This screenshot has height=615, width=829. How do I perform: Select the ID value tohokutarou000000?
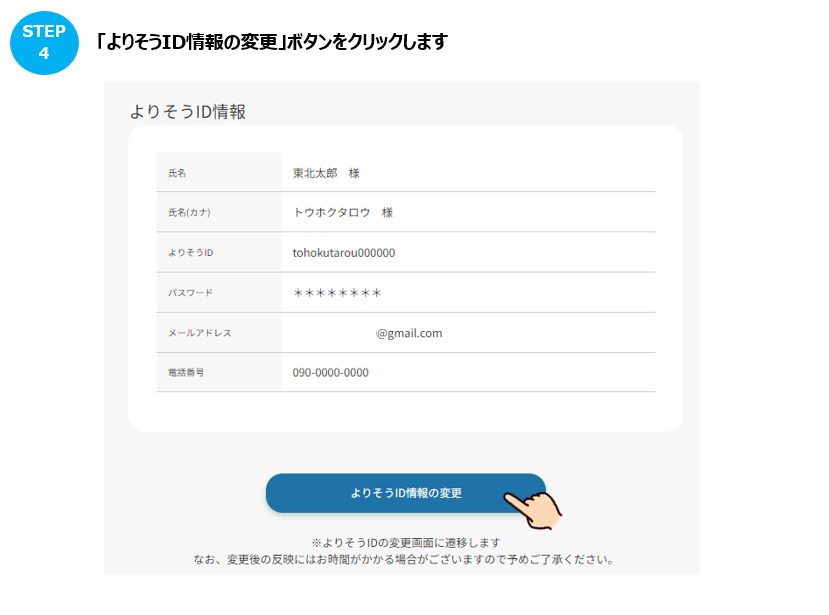(343, 252)
